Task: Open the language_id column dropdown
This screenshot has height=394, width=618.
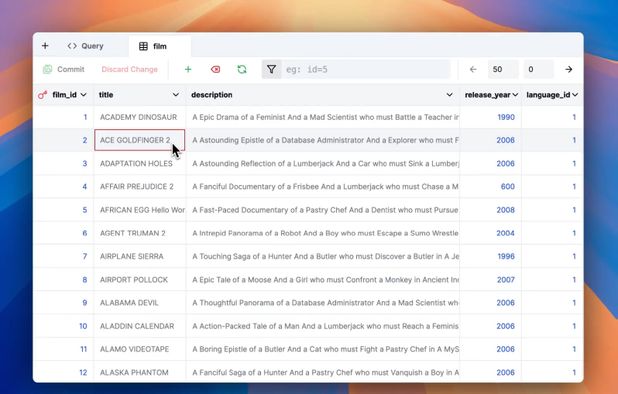Action: click(575, 95)
